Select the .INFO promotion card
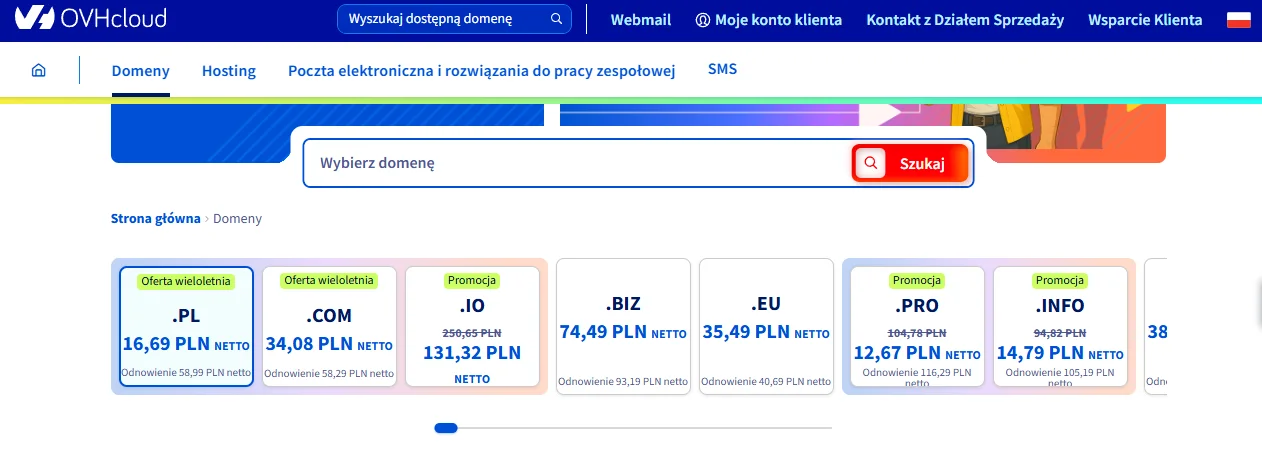 1060,326
